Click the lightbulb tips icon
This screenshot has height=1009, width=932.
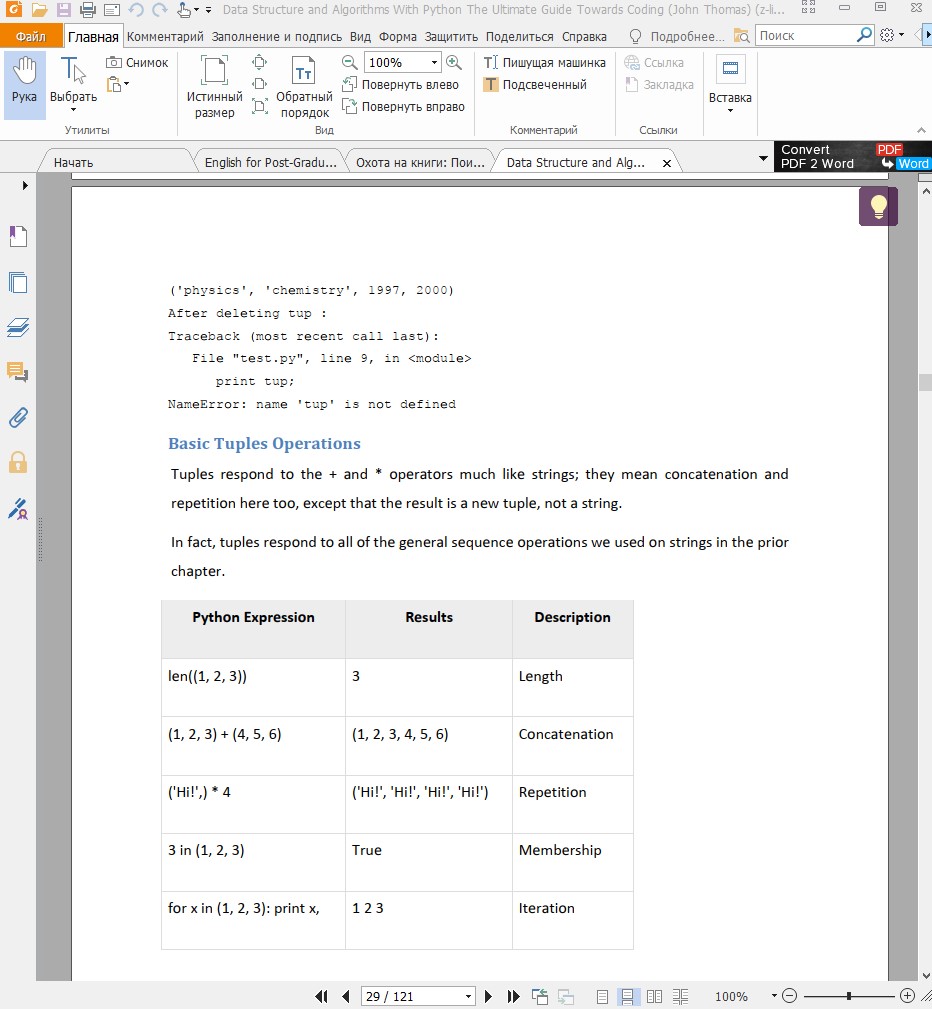point(878,207)
